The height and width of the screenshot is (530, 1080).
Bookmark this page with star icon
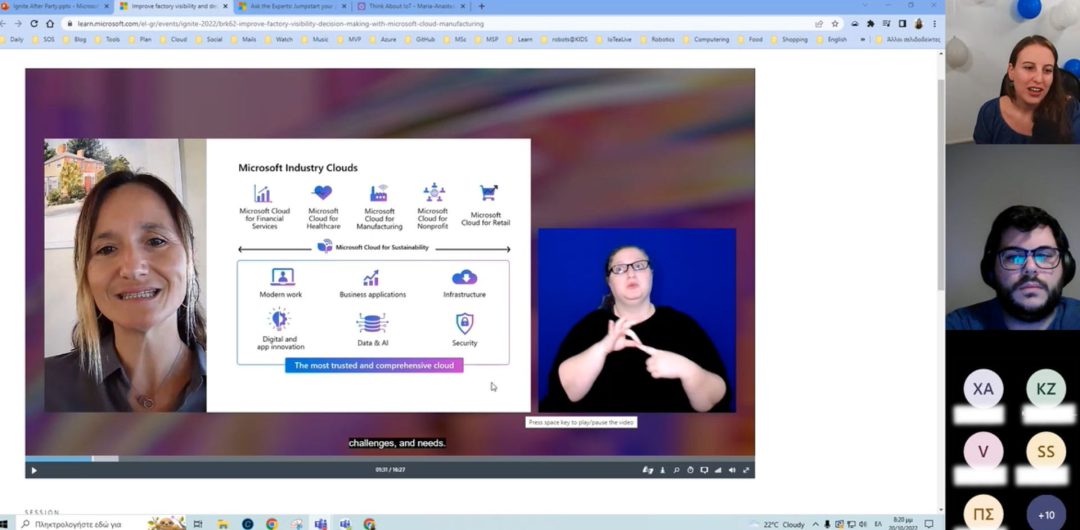[835, 23]
